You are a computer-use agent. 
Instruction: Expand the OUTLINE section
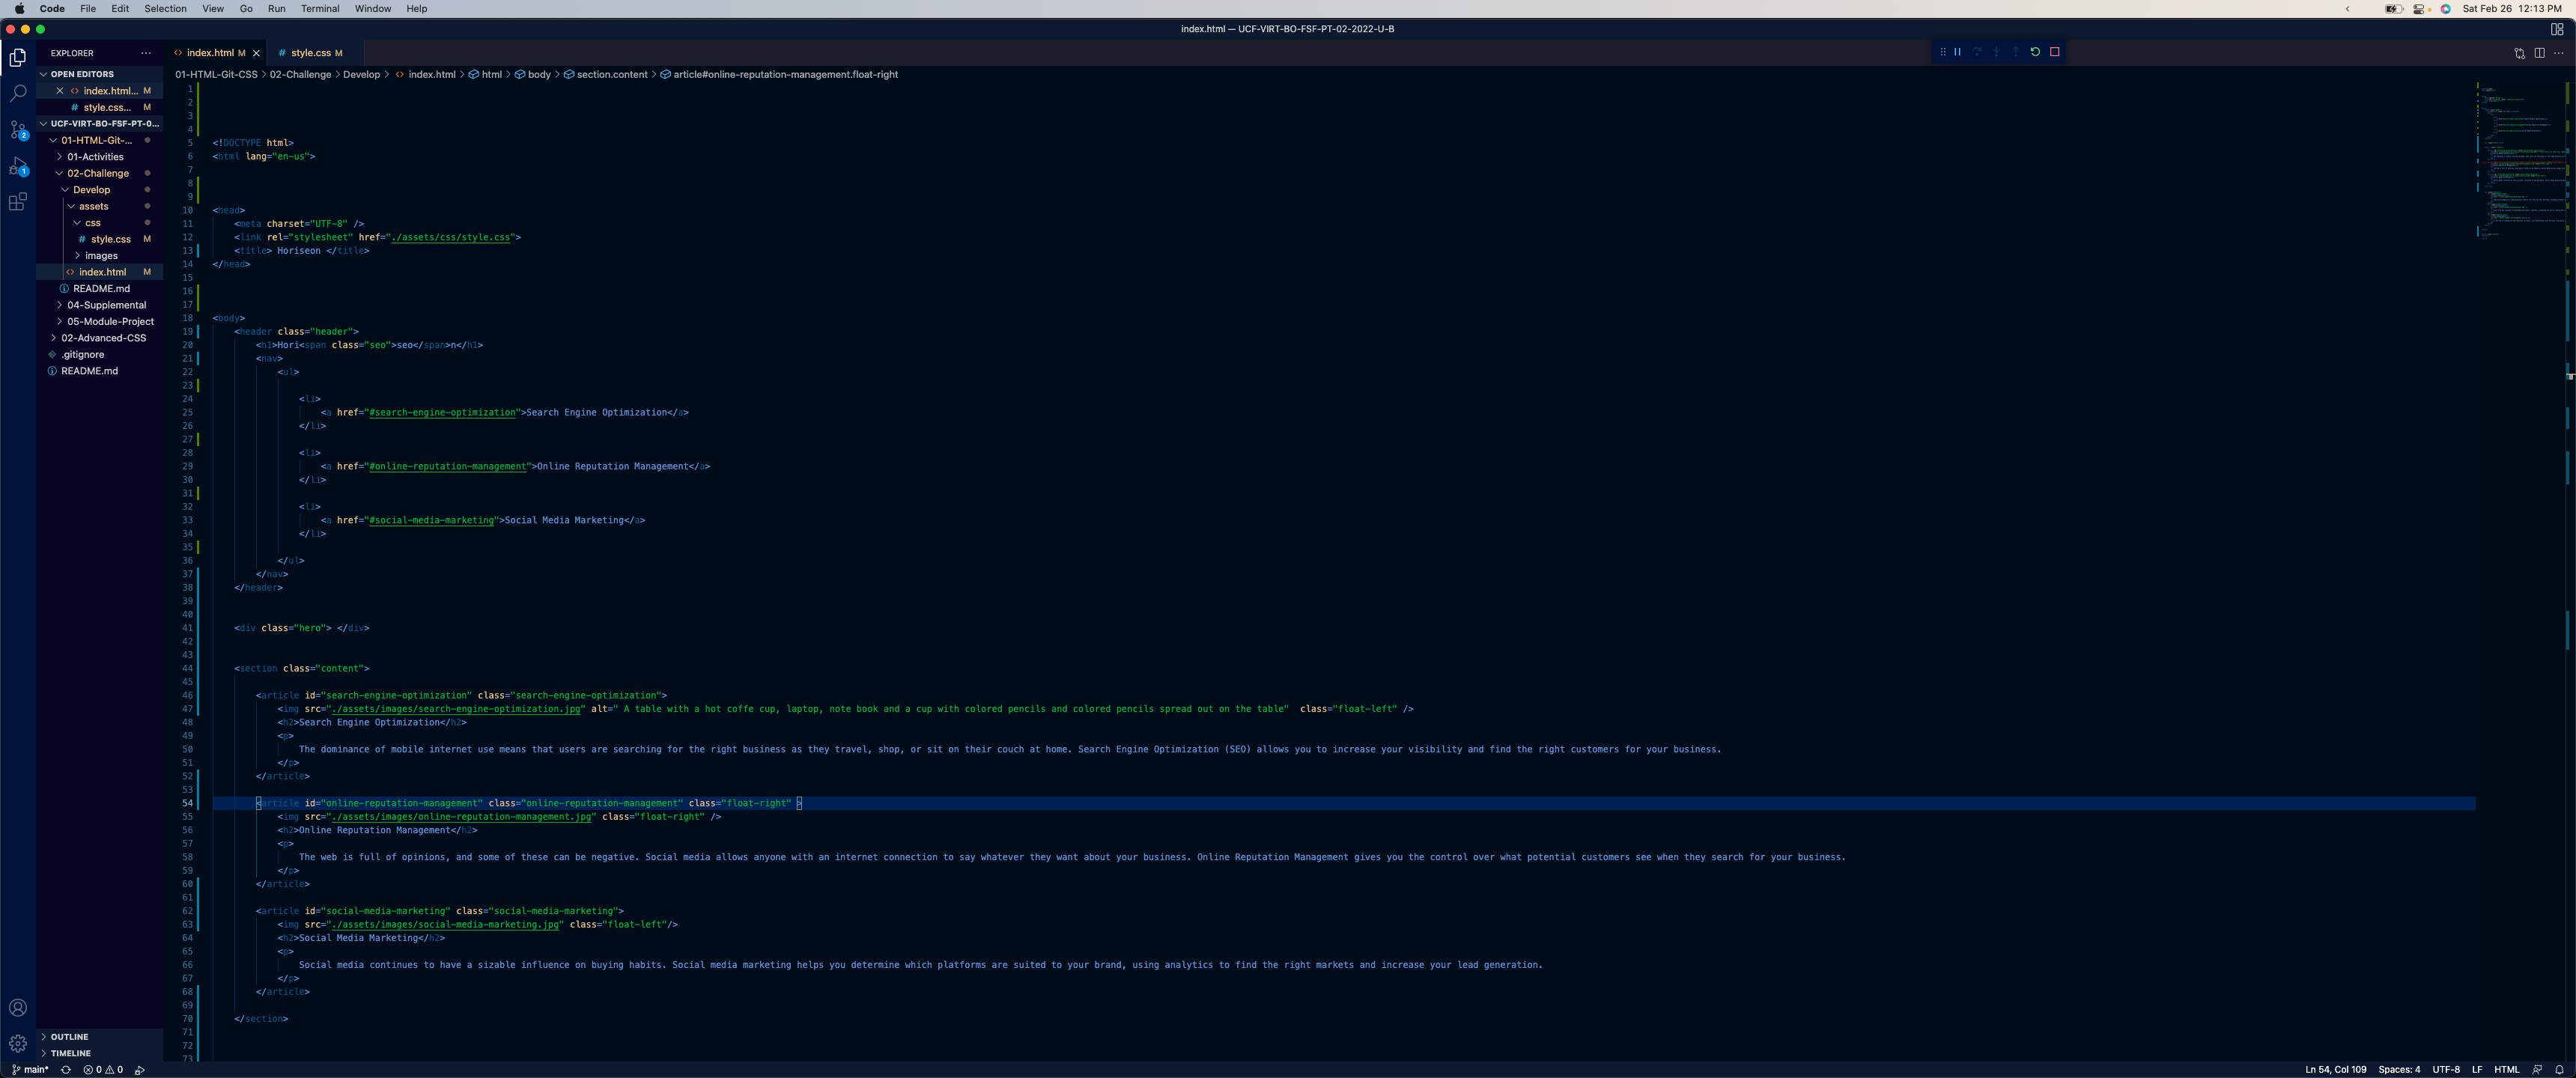[x=68, y=1037]
